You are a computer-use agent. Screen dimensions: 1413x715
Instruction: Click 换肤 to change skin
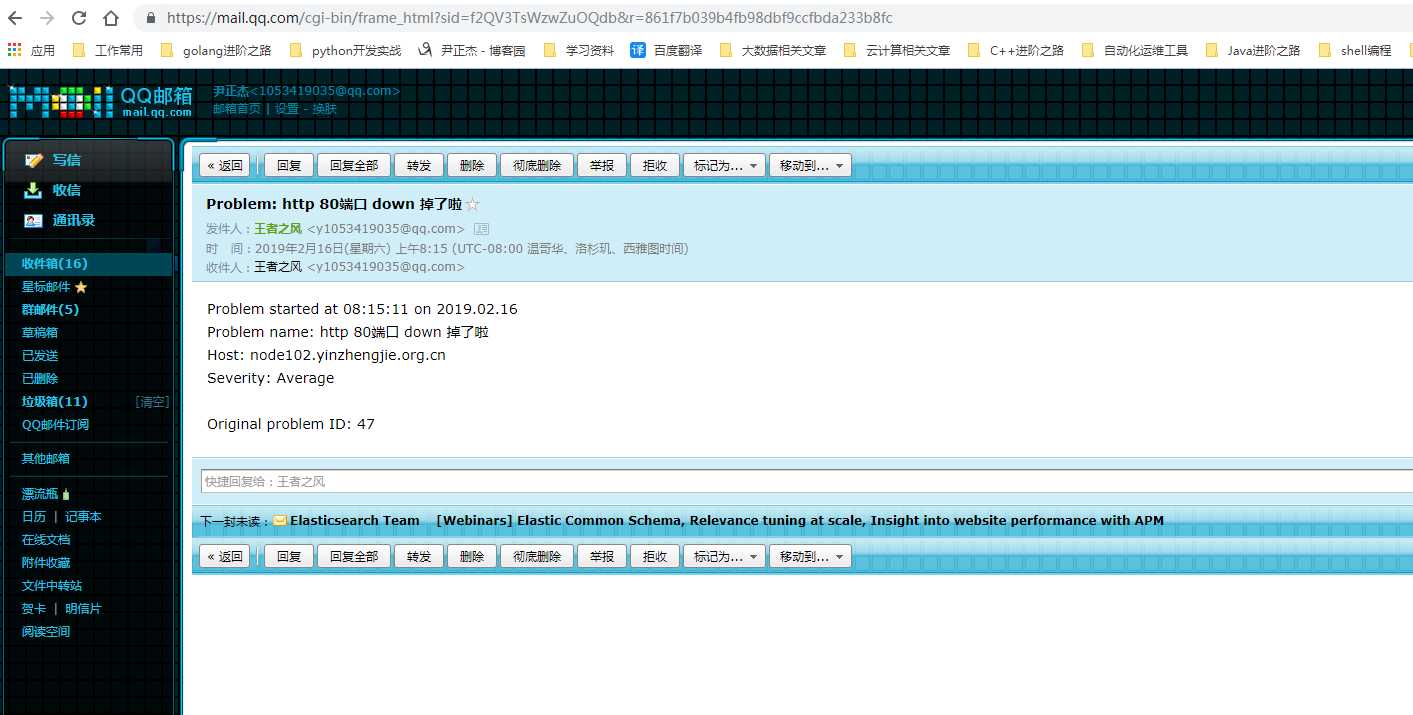click(325, 109)
